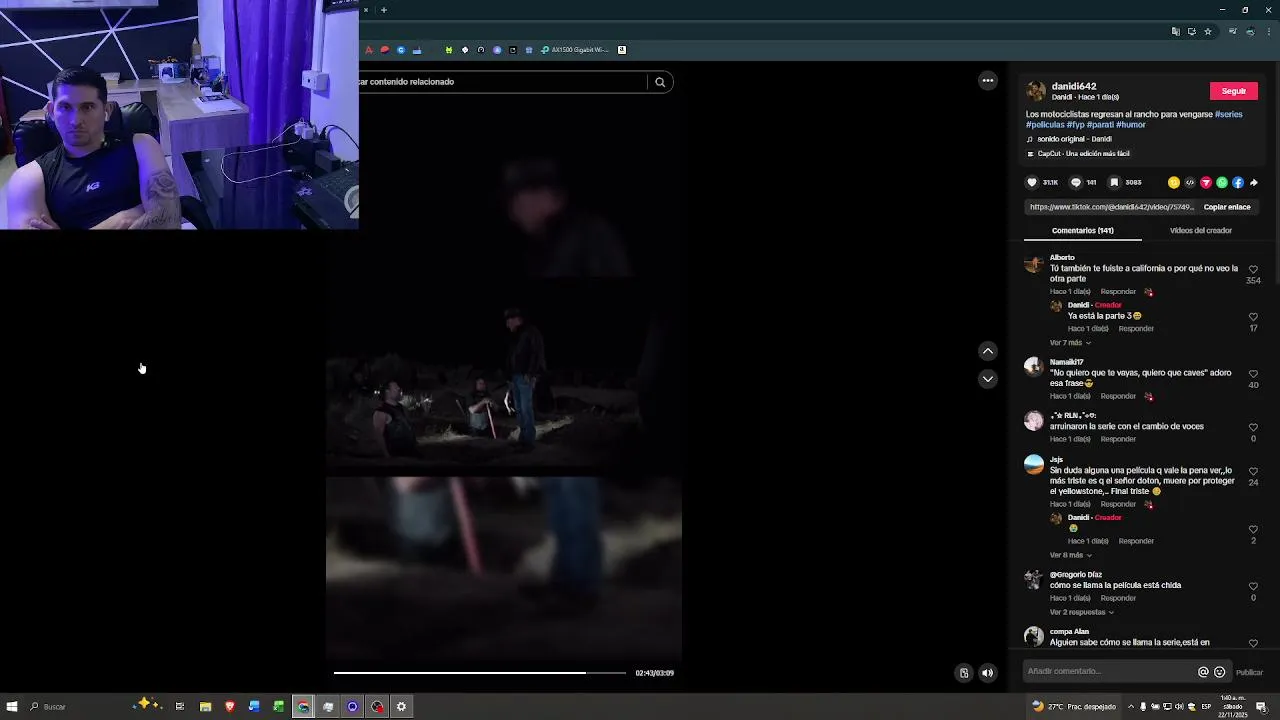Viewport: 1280px width, 720px height.
Task: Reply to Namaiki17's comment
Action: (x=1118, y=396)
